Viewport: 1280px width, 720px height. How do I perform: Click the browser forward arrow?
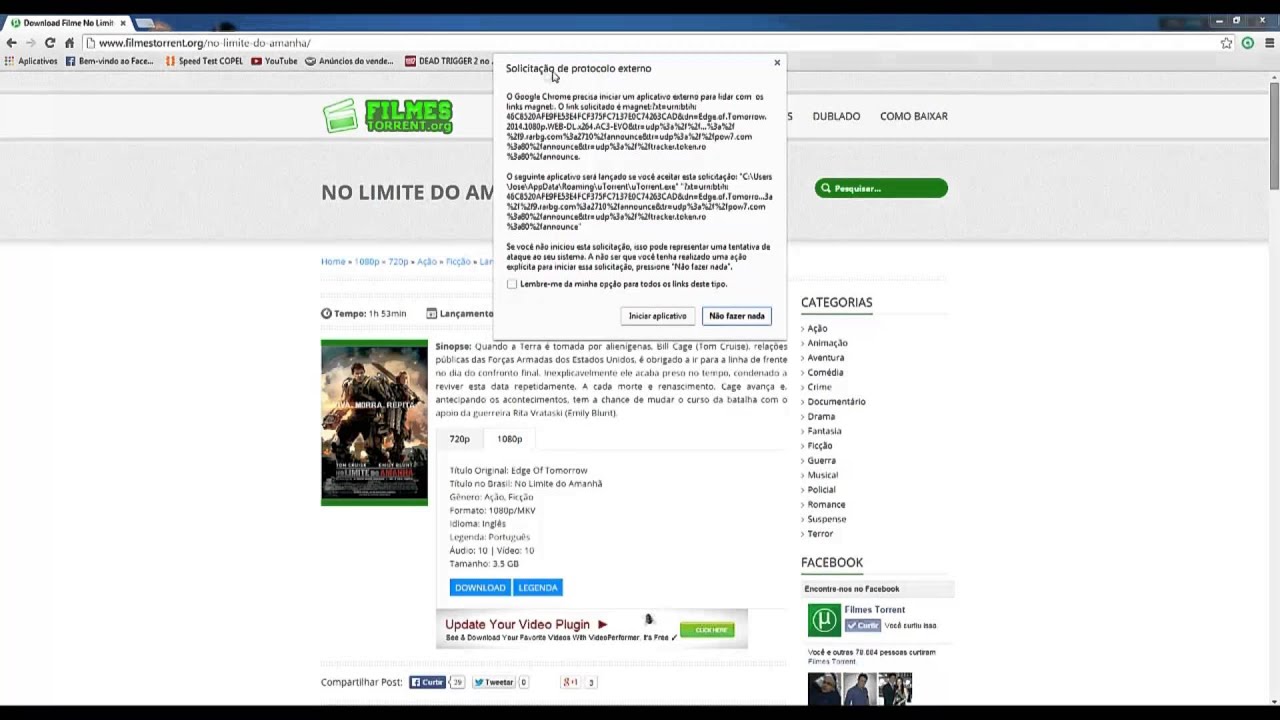(30, 43)
